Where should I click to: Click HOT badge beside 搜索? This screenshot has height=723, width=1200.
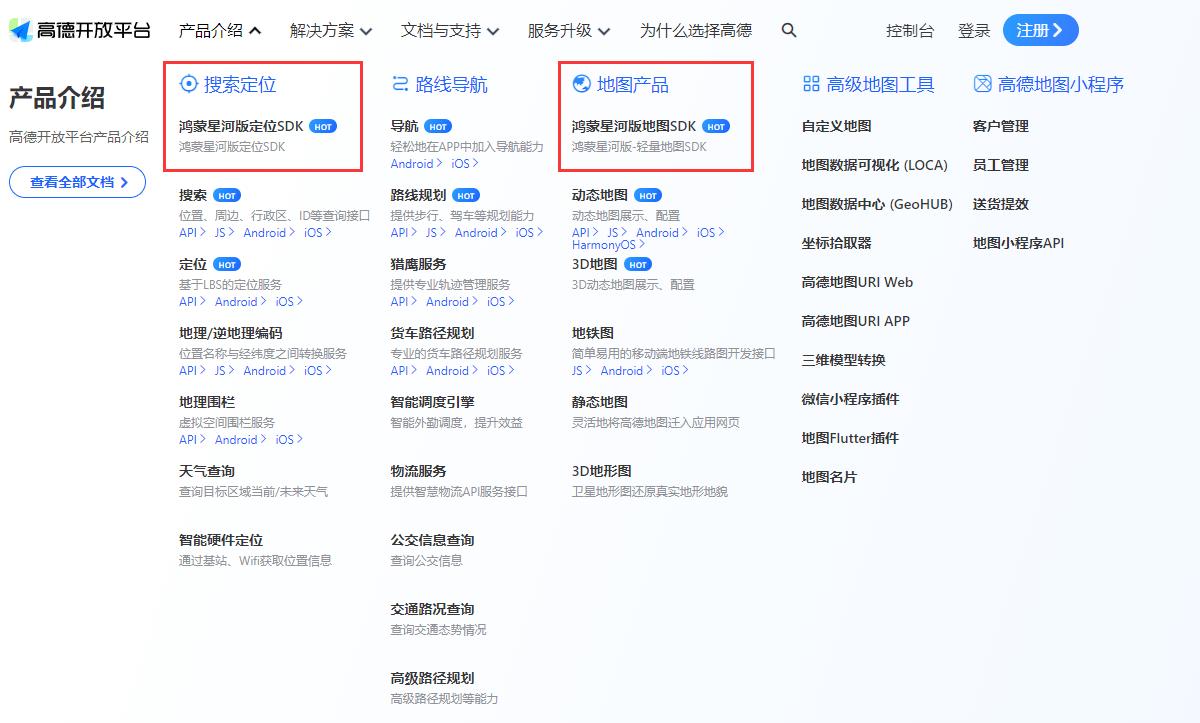[227, 196]
